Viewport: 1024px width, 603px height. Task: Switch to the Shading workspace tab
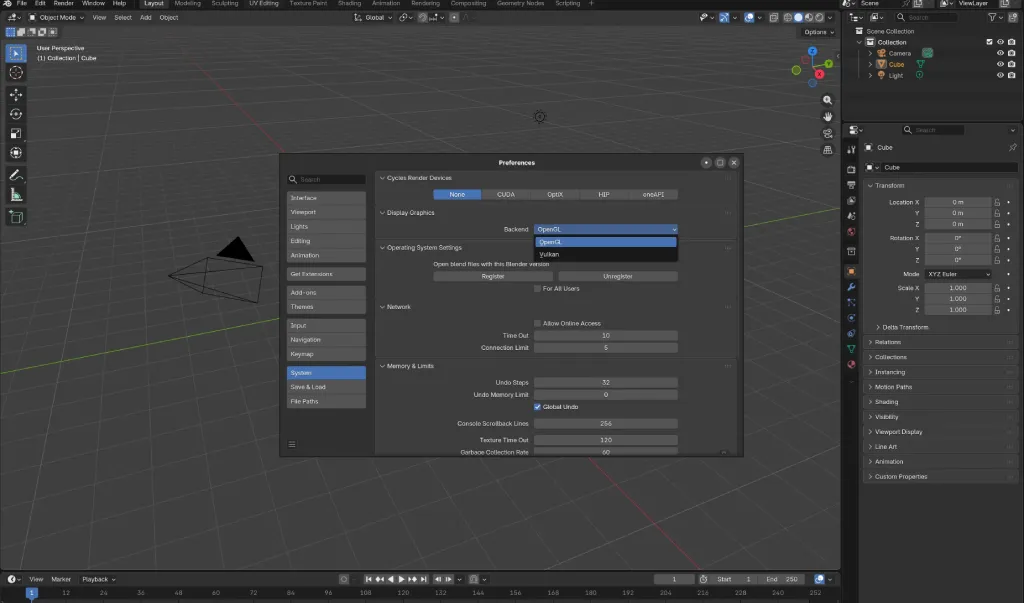coord(349,3)
